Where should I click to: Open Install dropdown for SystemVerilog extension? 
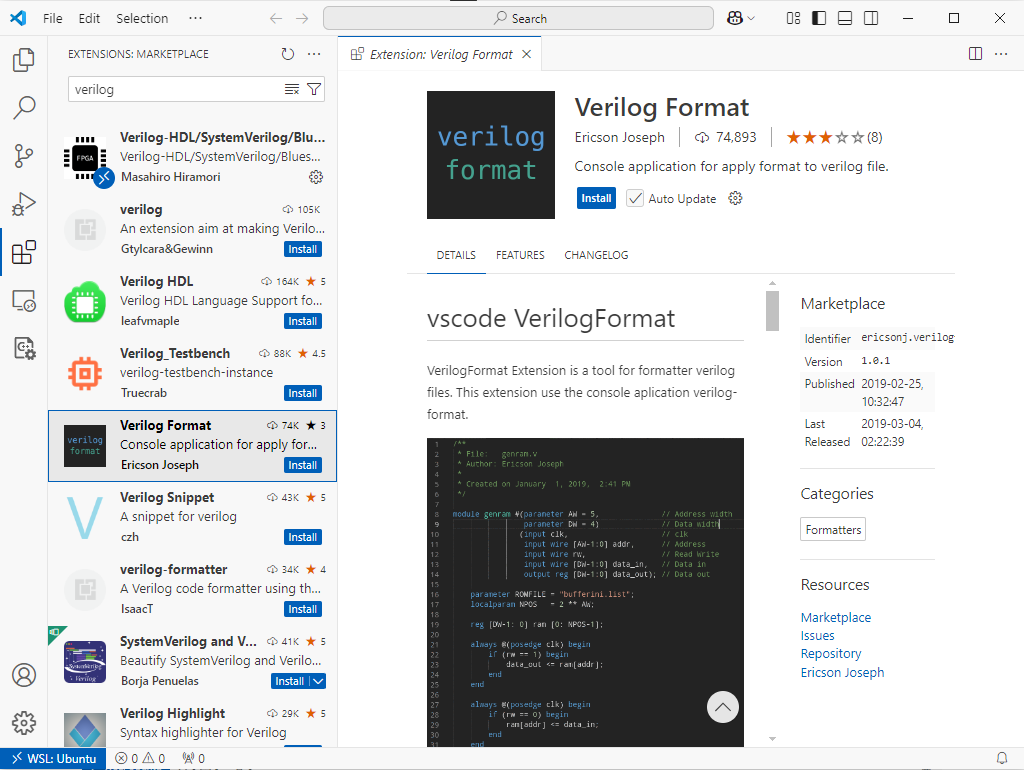(x=318, y=681)
